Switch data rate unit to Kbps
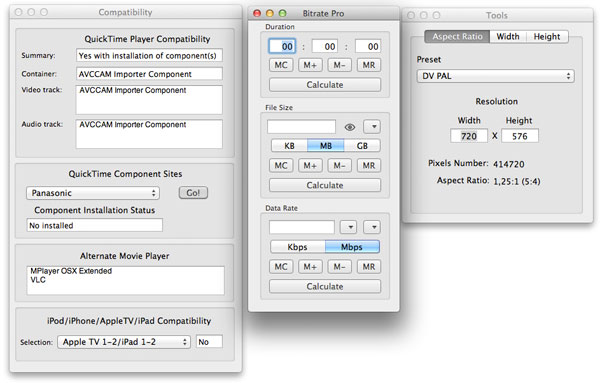The height and width of the screenshot is (383, 600). pos(297,247)
